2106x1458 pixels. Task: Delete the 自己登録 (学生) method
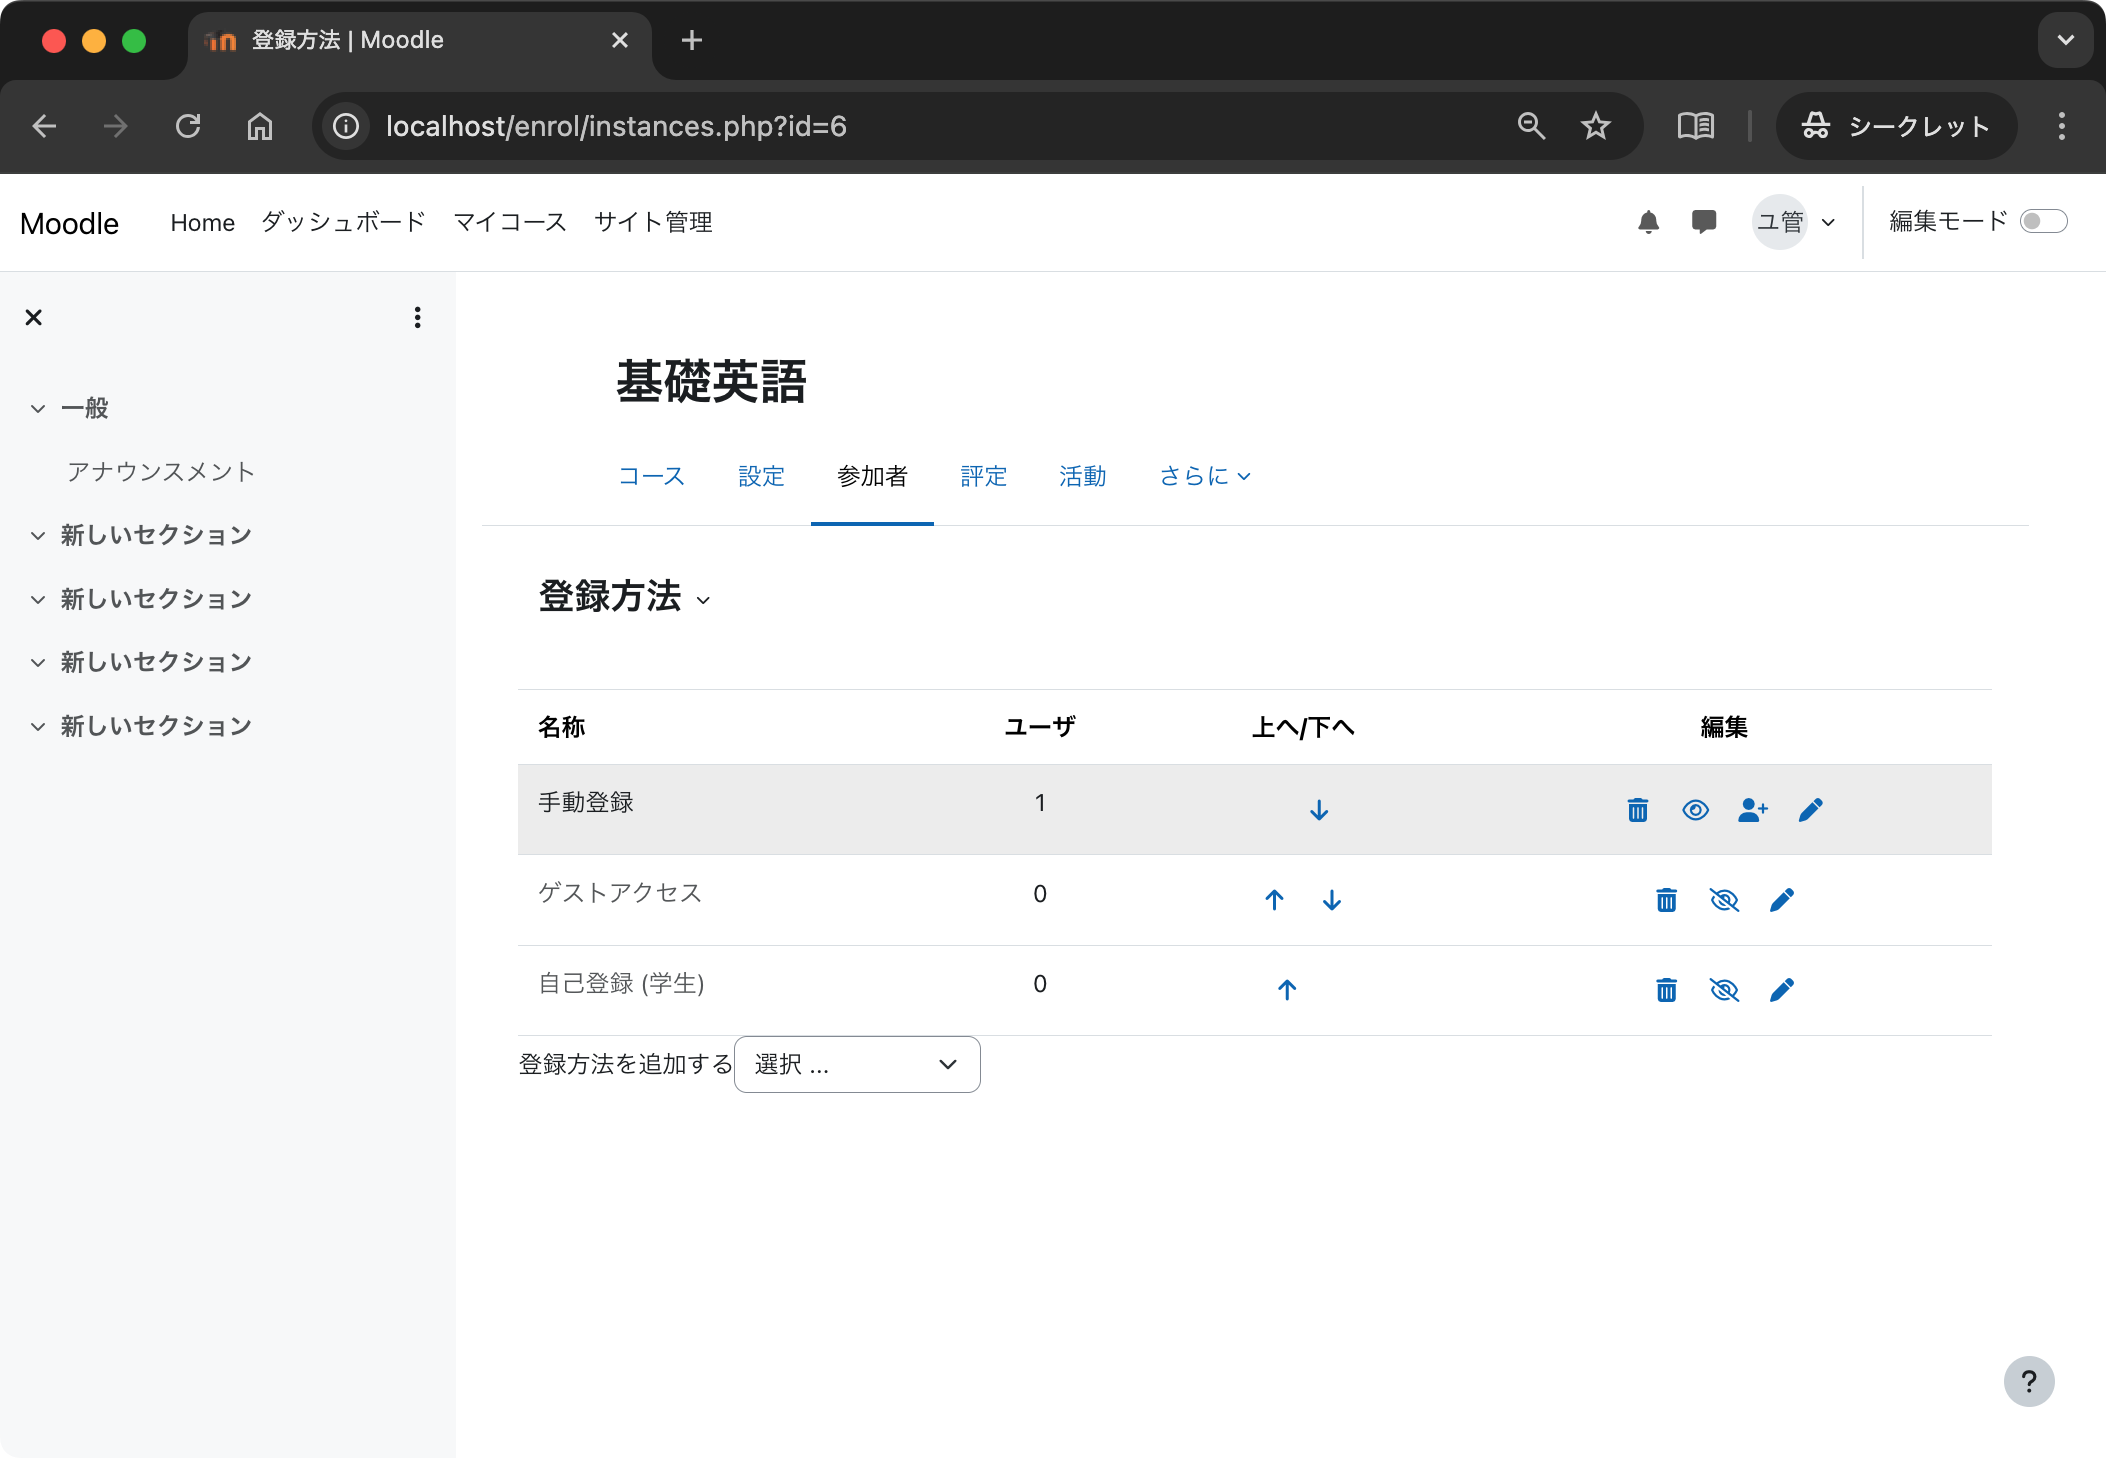click(x=1666, y=990)
